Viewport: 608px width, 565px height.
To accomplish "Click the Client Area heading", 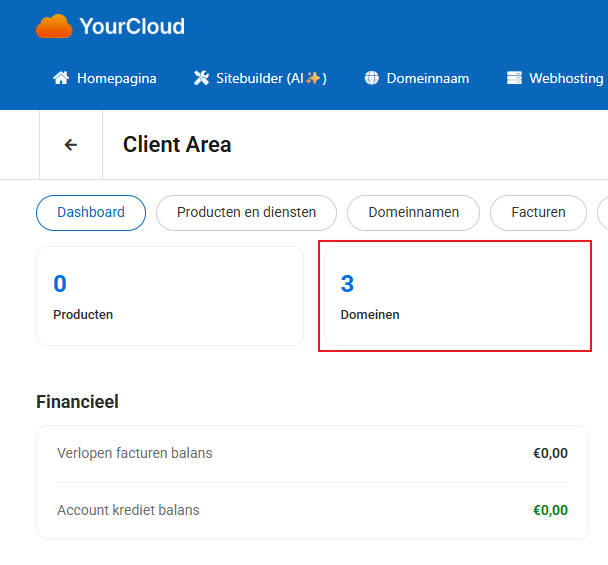I will [x=177, y=145].
